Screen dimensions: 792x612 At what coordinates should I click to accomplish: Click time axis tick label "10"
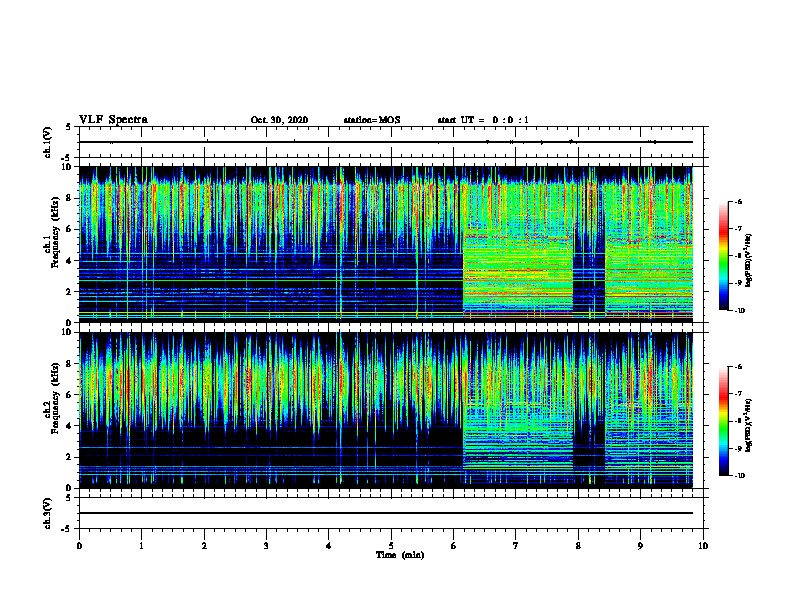(703, 546)
